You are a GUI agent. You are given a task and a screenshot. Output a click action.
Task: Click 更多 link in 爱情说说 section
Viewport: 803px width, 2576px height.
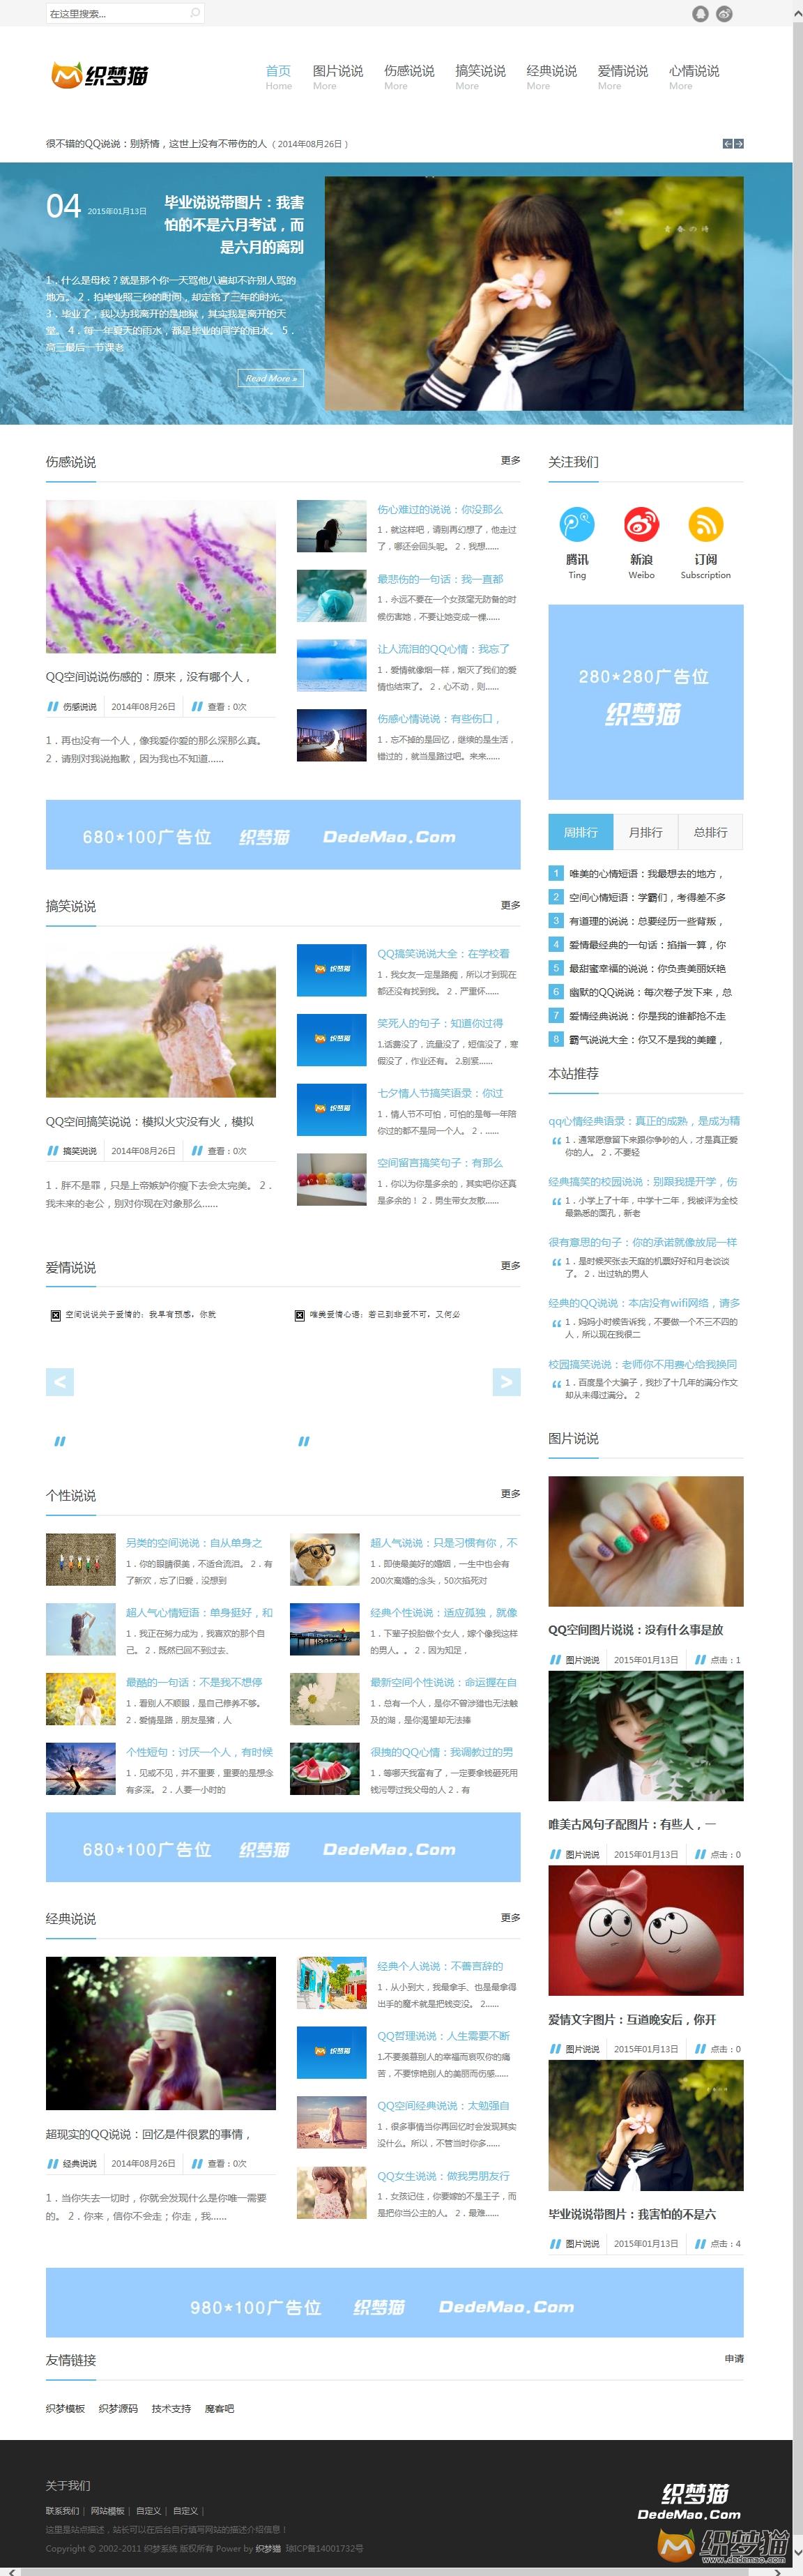tap(510, 1265)
